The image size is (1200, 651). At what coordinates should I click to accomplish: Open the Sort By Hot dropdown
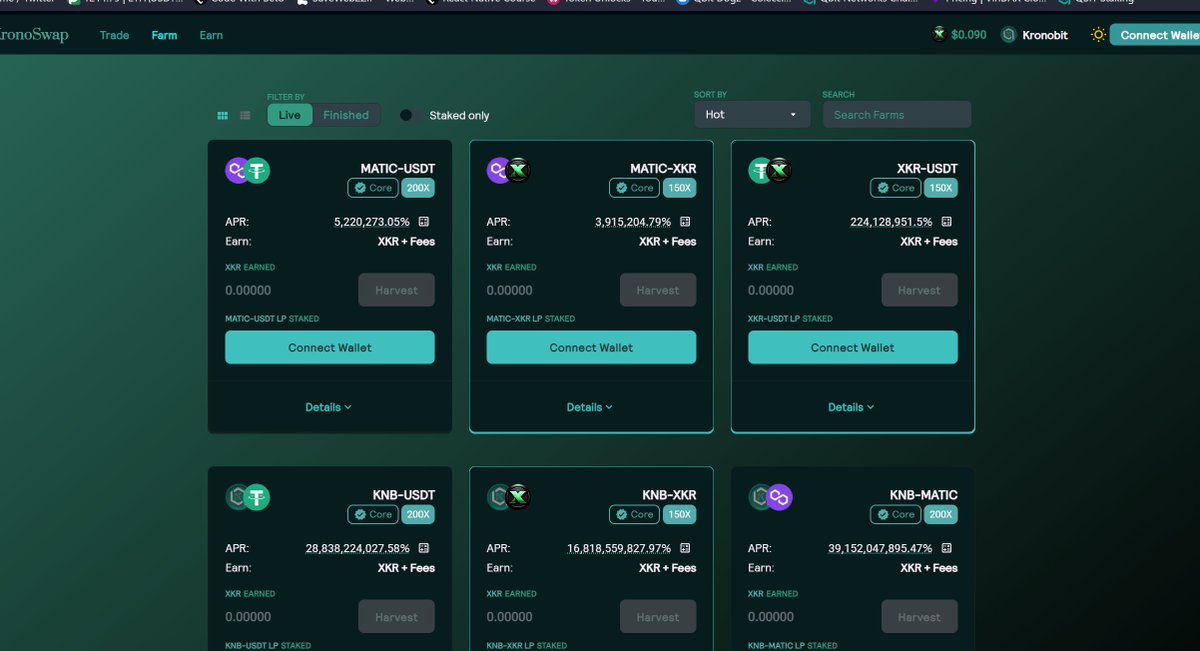tap(752, 114)
